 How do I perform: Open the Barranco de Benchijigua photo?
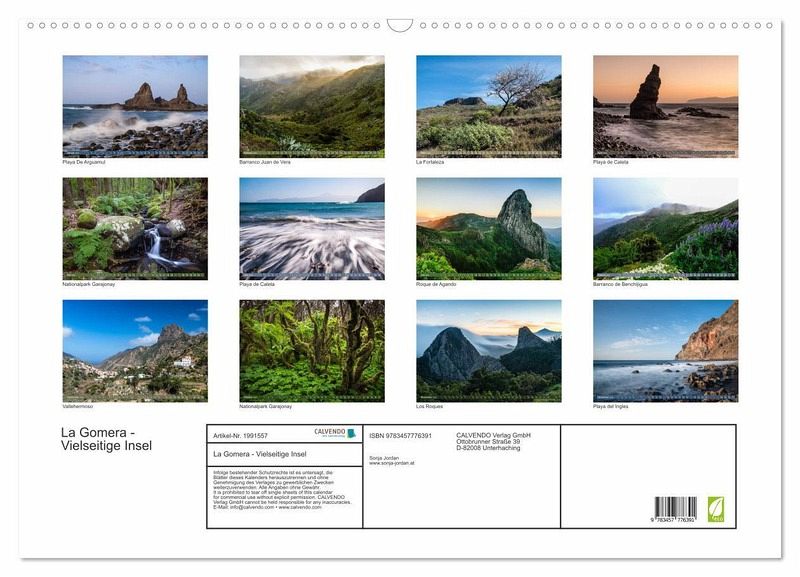click(x=665, y=228)
